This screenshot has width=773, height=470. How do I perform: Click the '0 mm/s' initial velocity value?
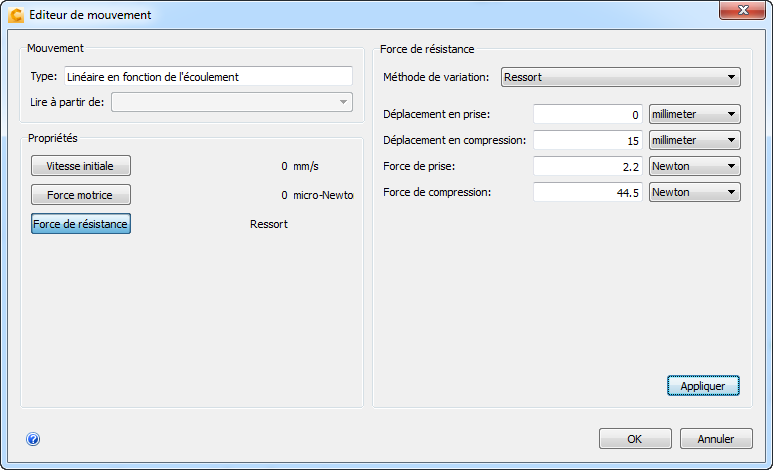300,166
